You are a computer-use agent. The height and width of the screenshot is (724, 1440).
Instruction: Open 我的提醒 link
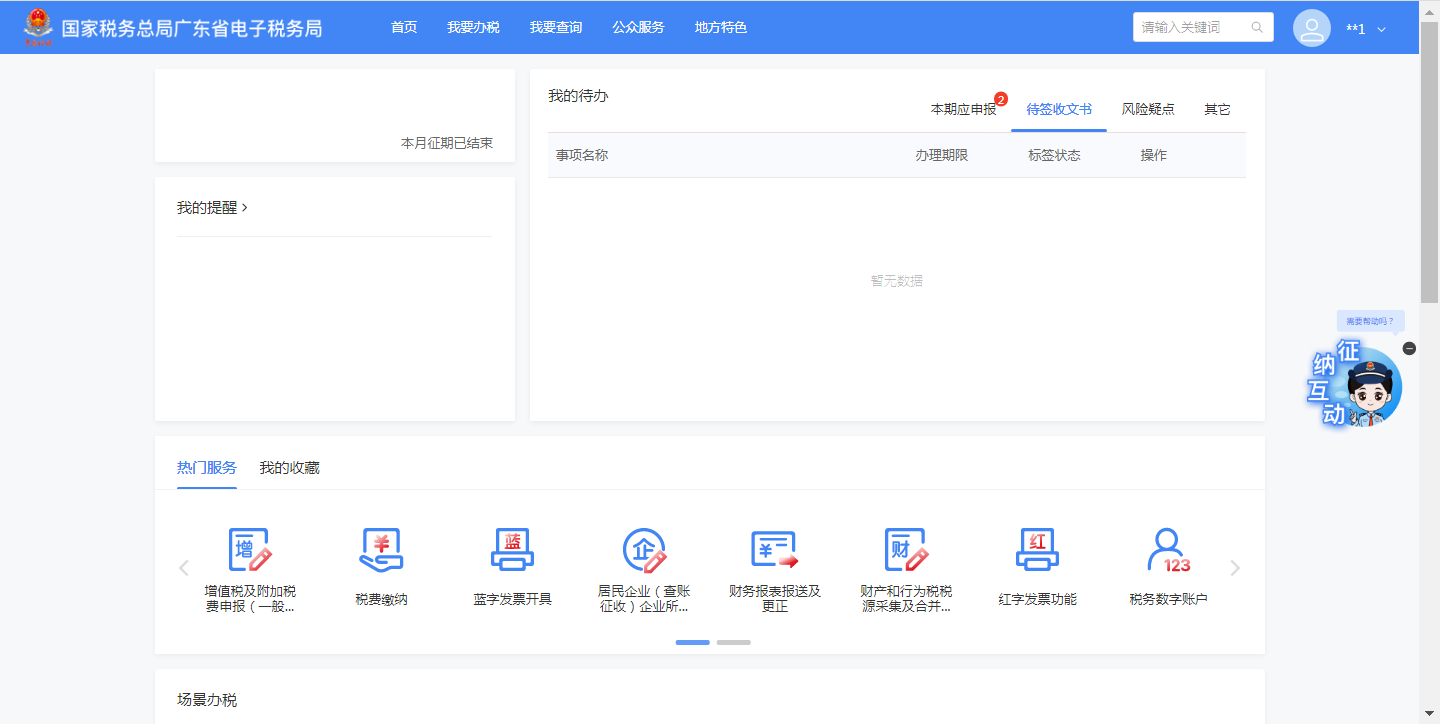[x=212, y=208]
